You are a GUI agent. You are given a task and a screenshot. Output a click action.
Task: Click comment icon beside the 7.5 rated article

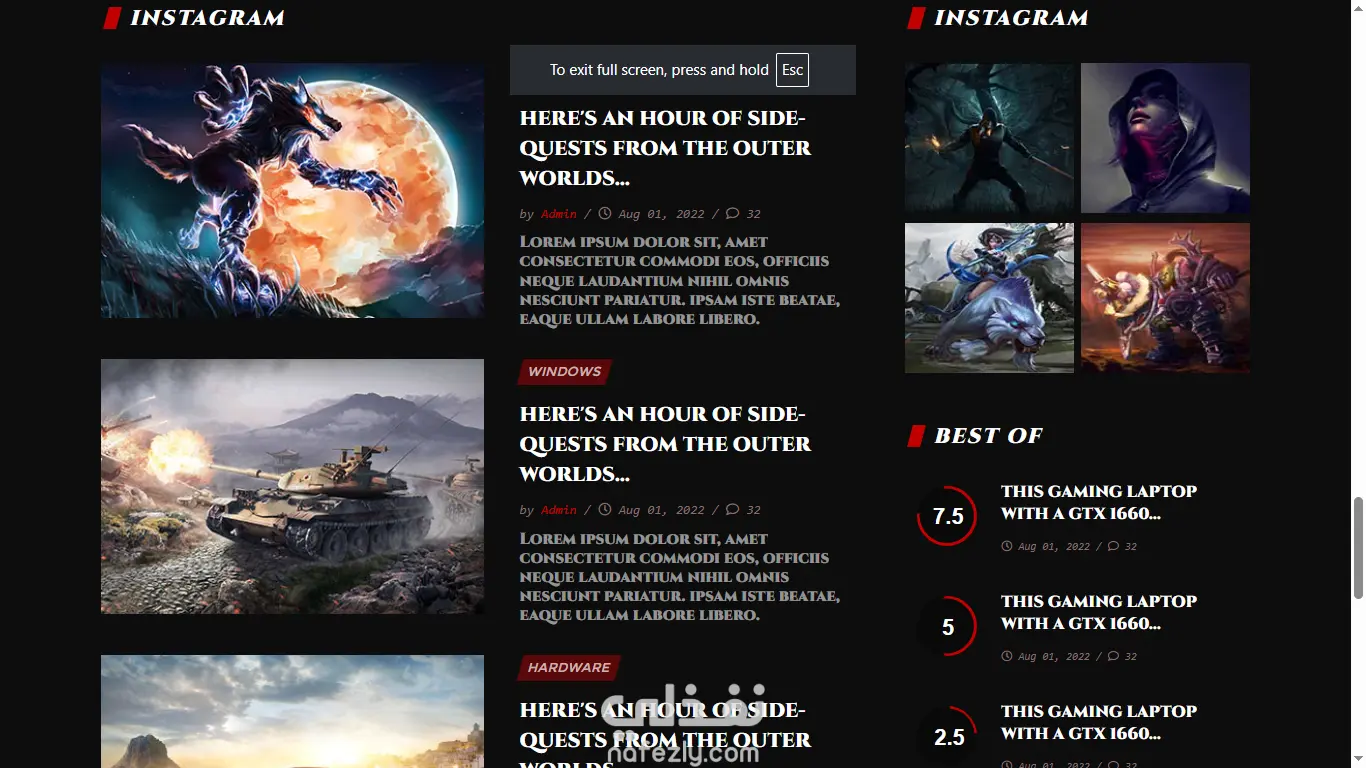pyautogui.click(x=1114, y=546)
